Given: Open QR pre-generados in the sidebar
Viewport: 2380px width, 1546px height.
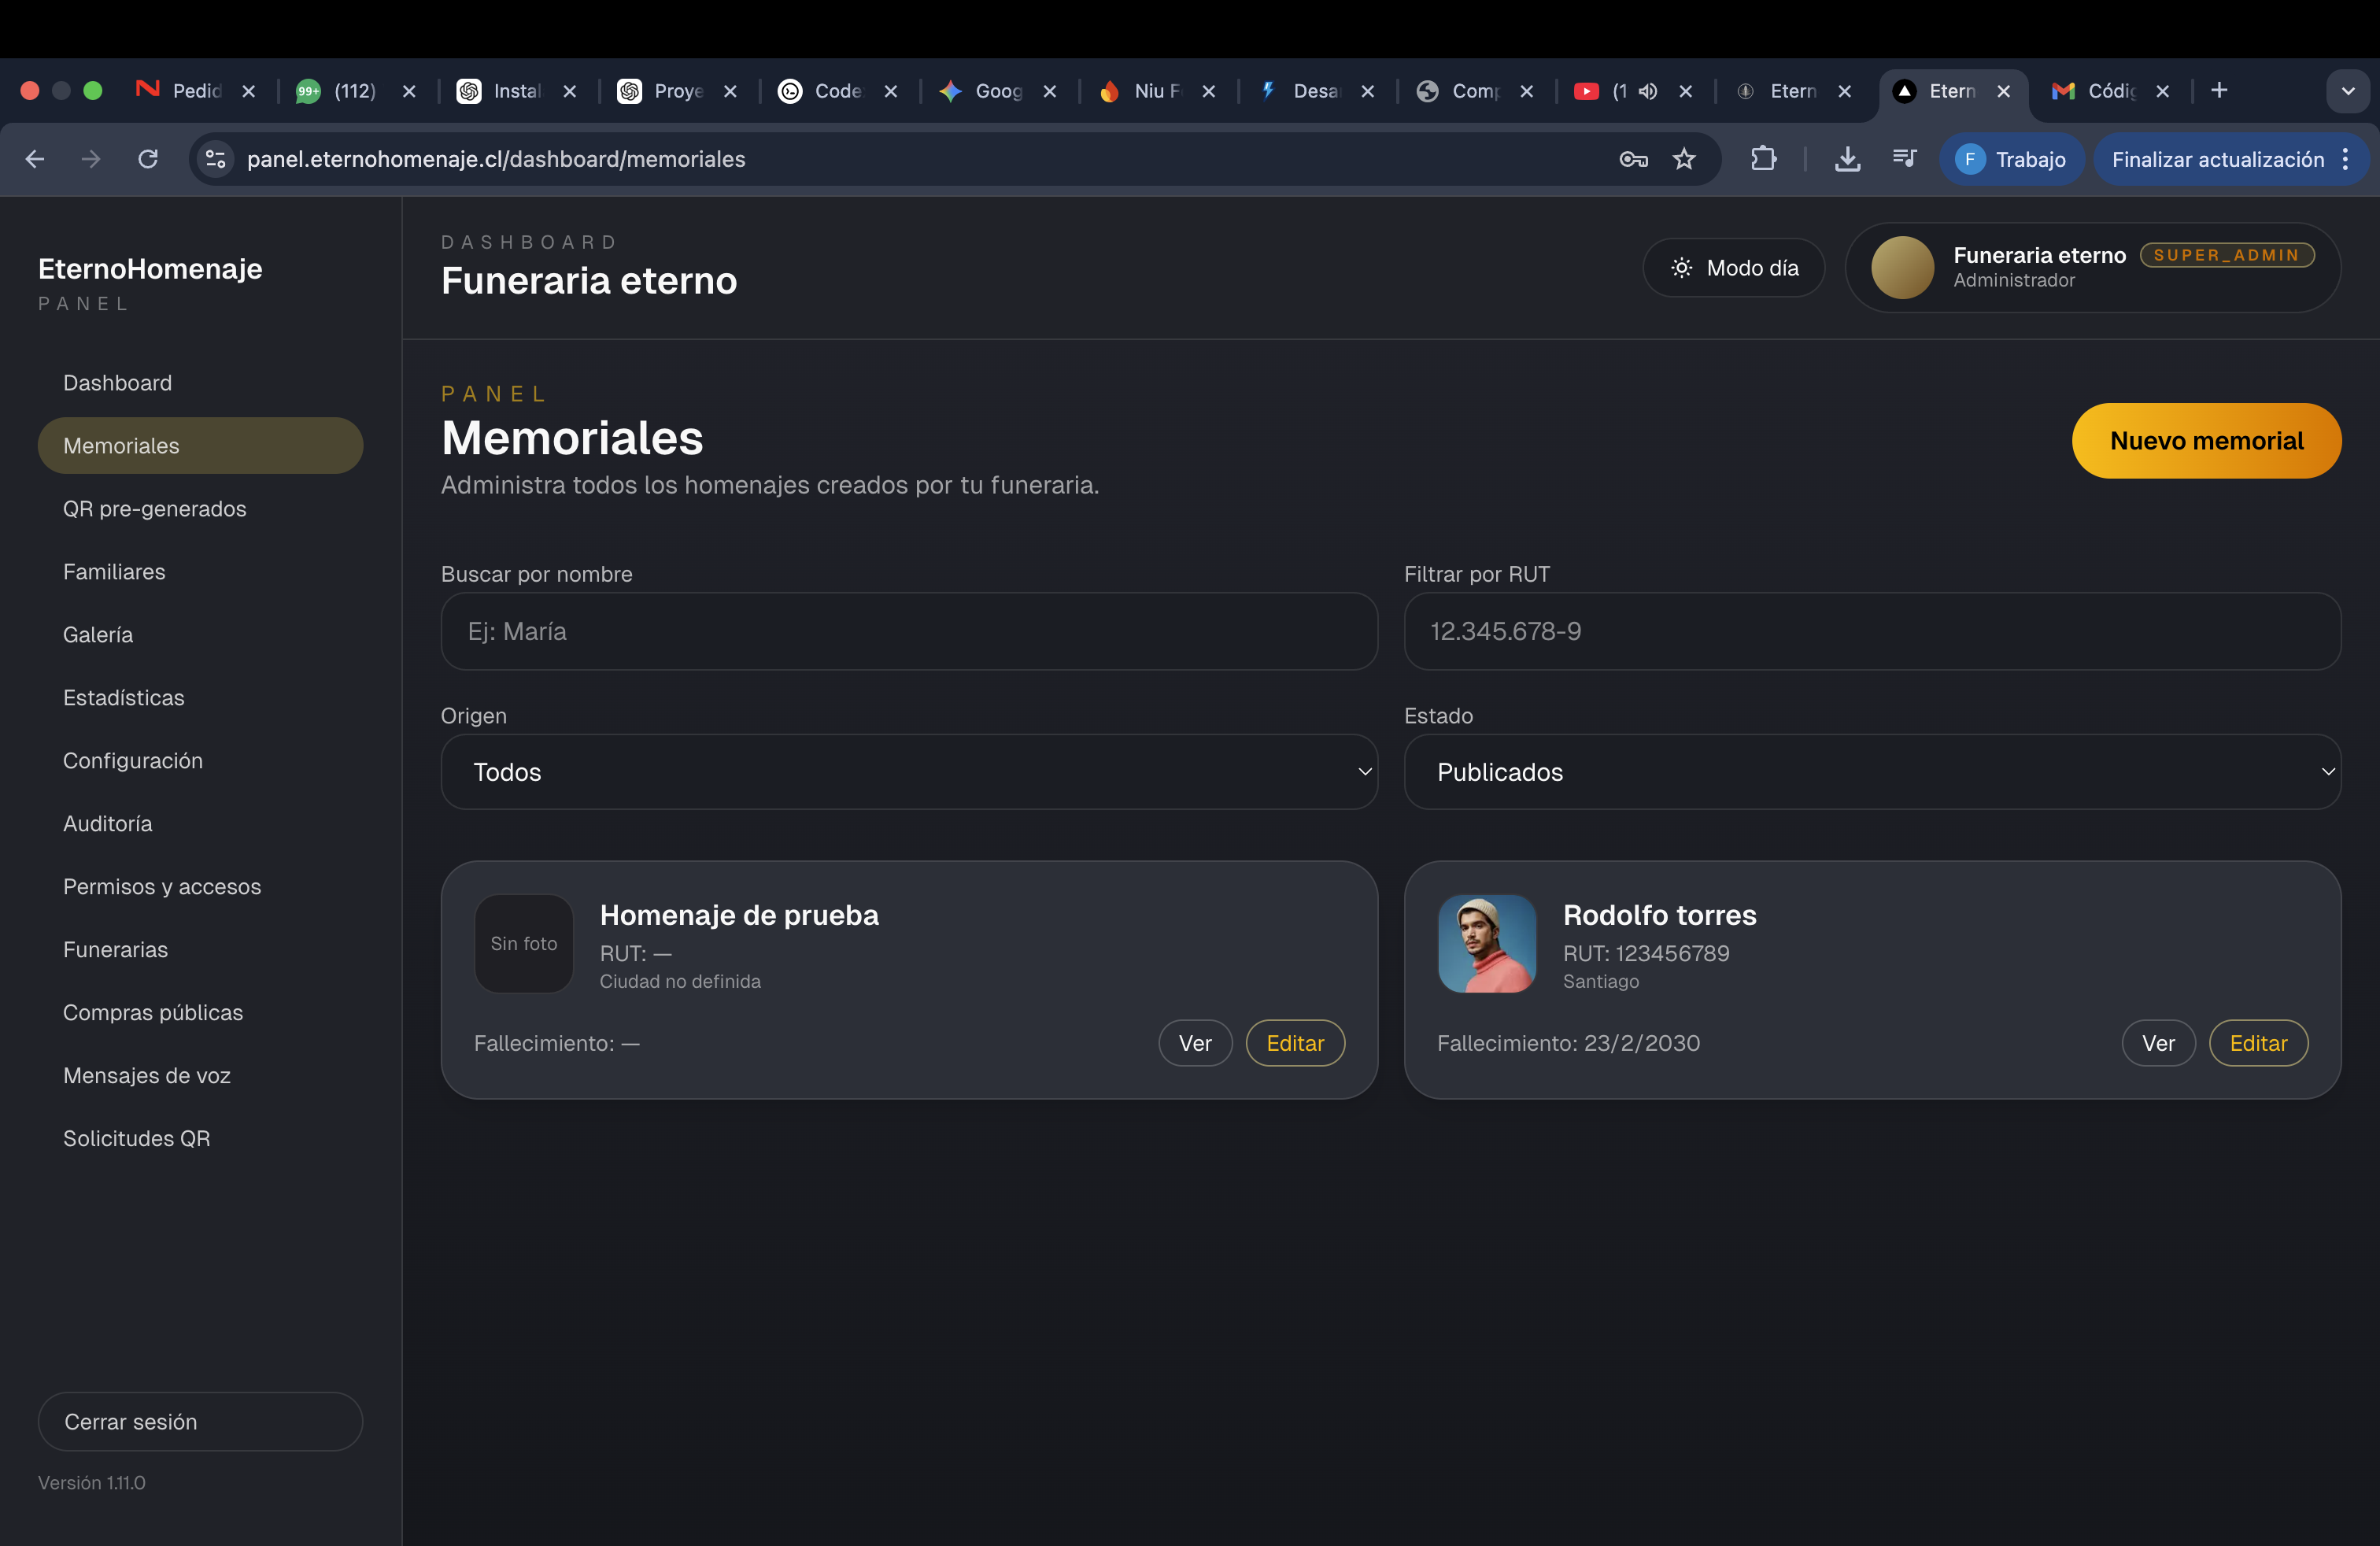Looking at the screenshot, I should (x=154, y=509).
